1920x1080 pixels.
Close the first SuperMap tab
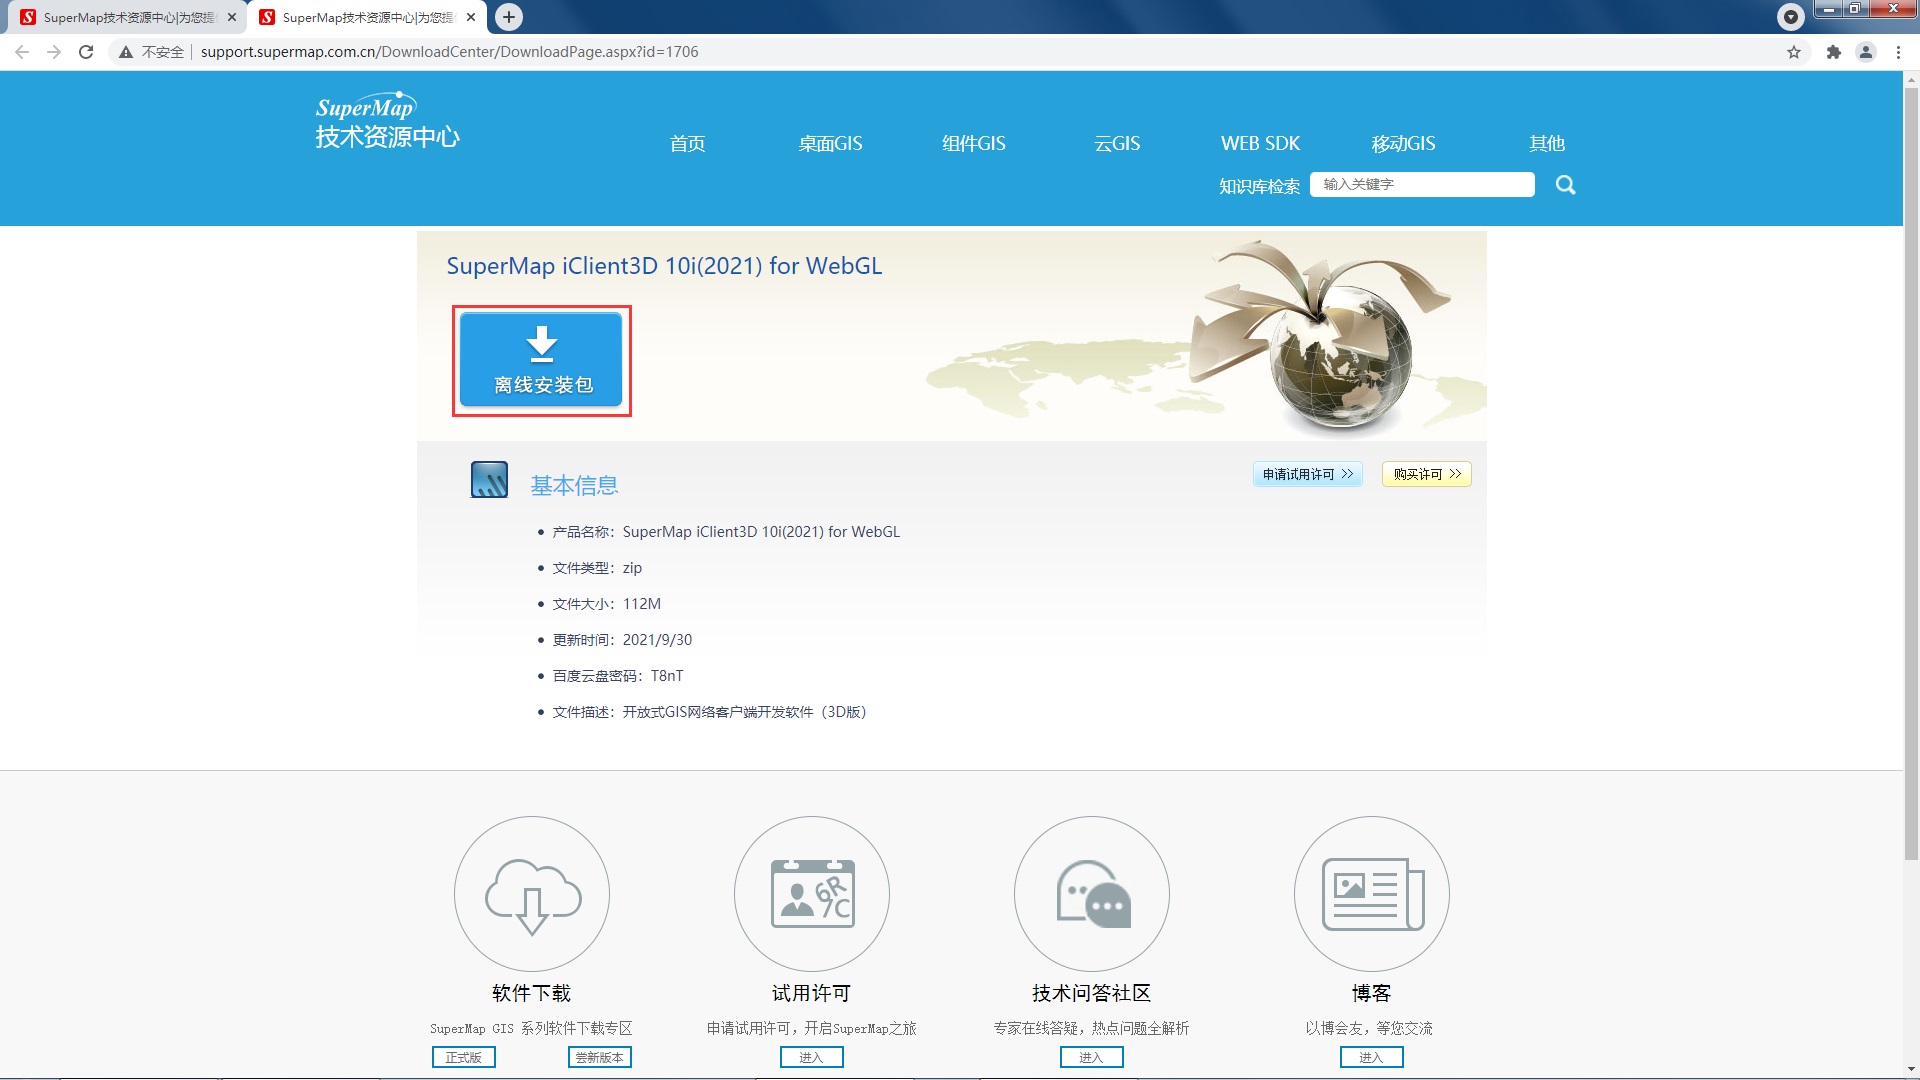232,17
